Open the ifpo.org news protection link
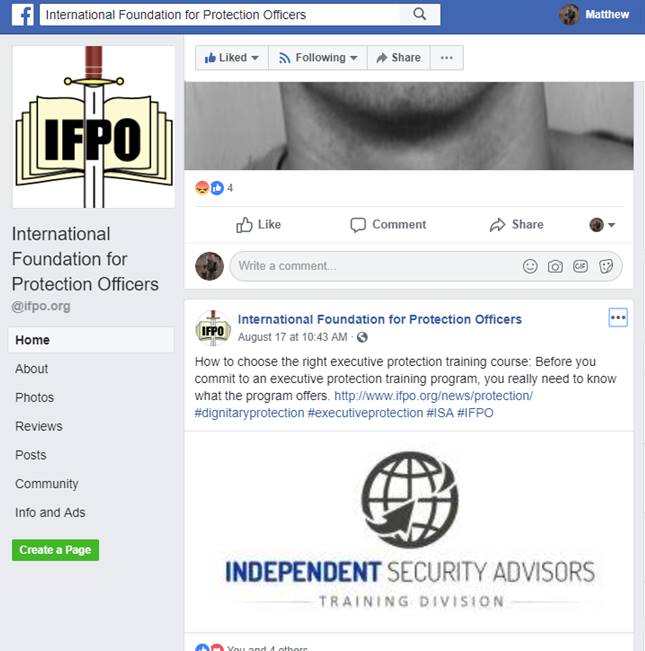645x651 pixels. 433,396
